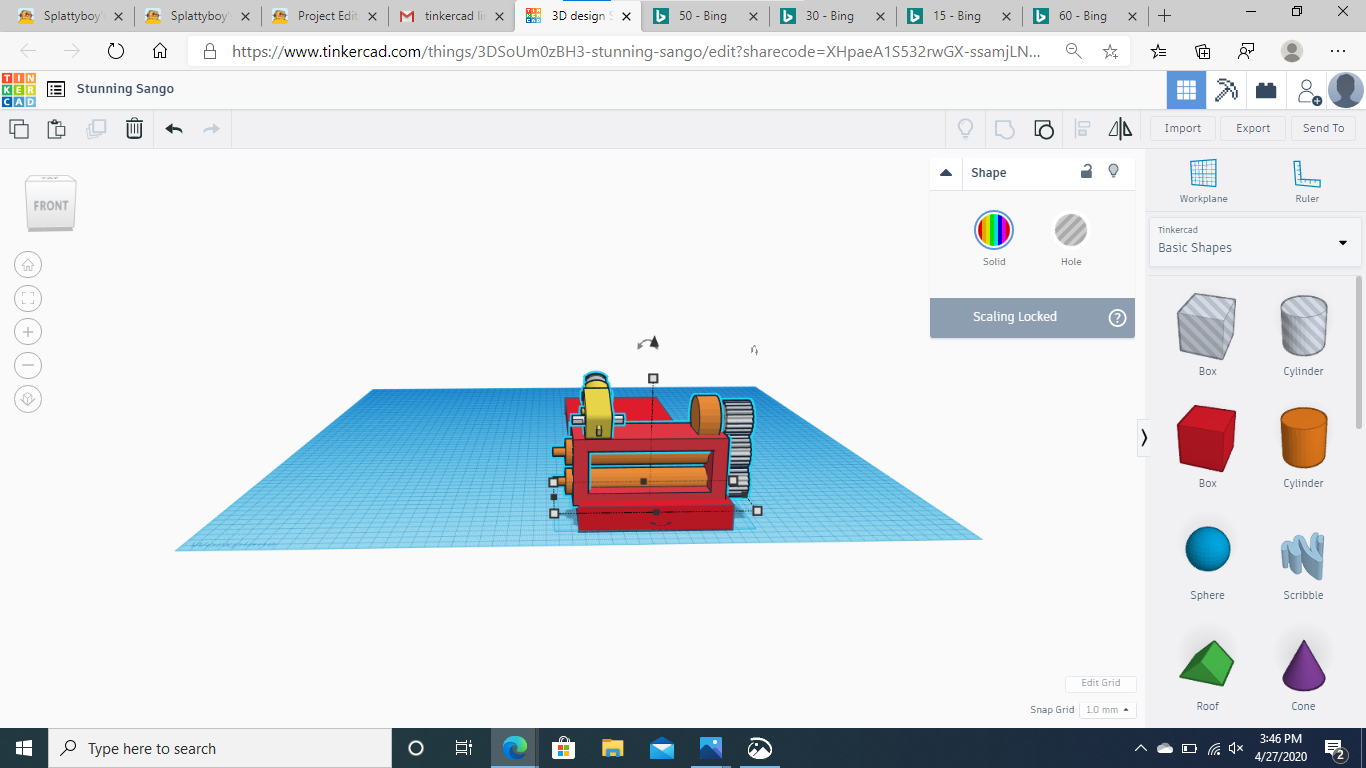1366x768 pixels.
Task: Click the Fit all in view button
Action: coord(28,298)
